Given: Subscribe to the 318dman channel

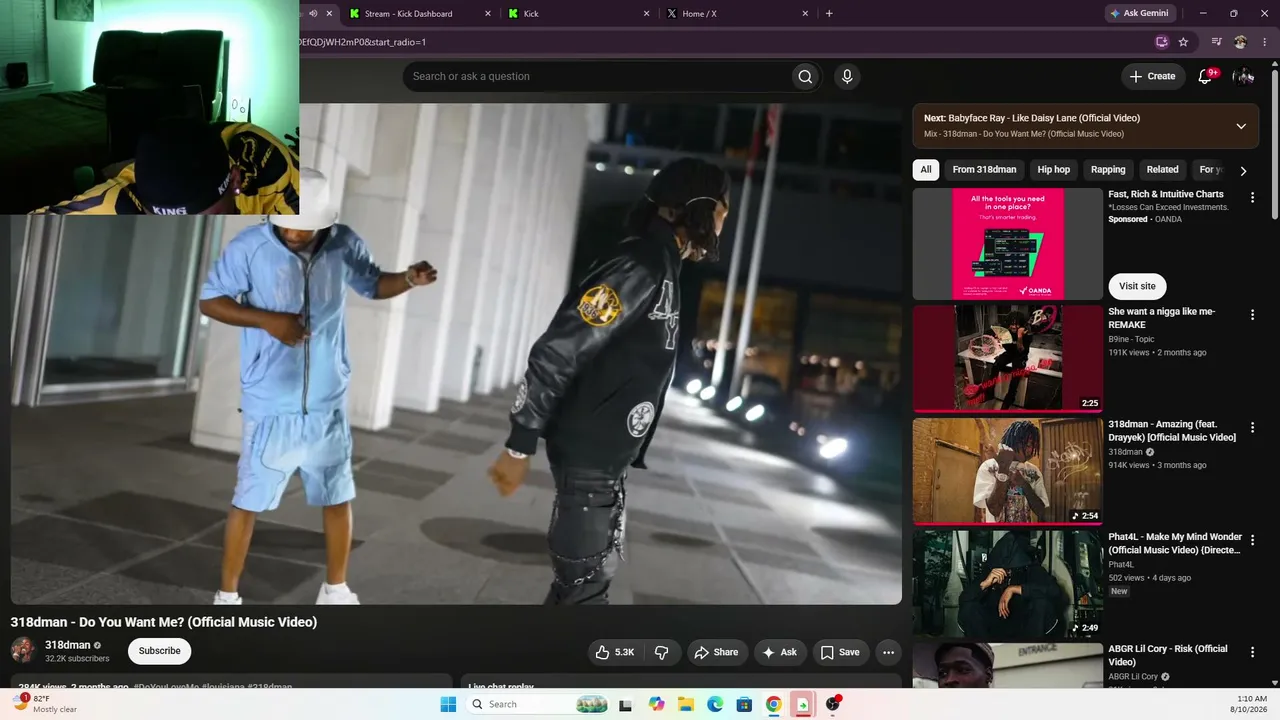Looking at the screenshot, I should (160, 651).
